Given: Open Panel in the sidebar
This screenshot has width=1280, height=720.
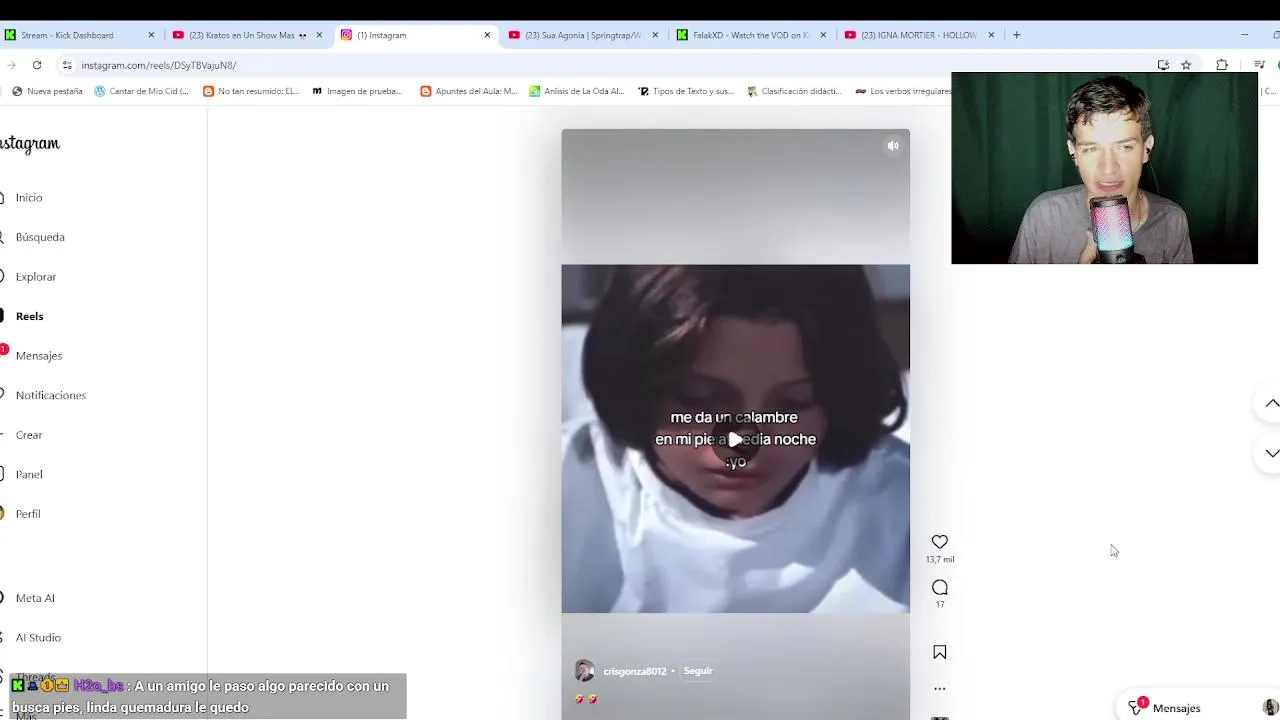Looking at the screenshot, I should point(29,474).
